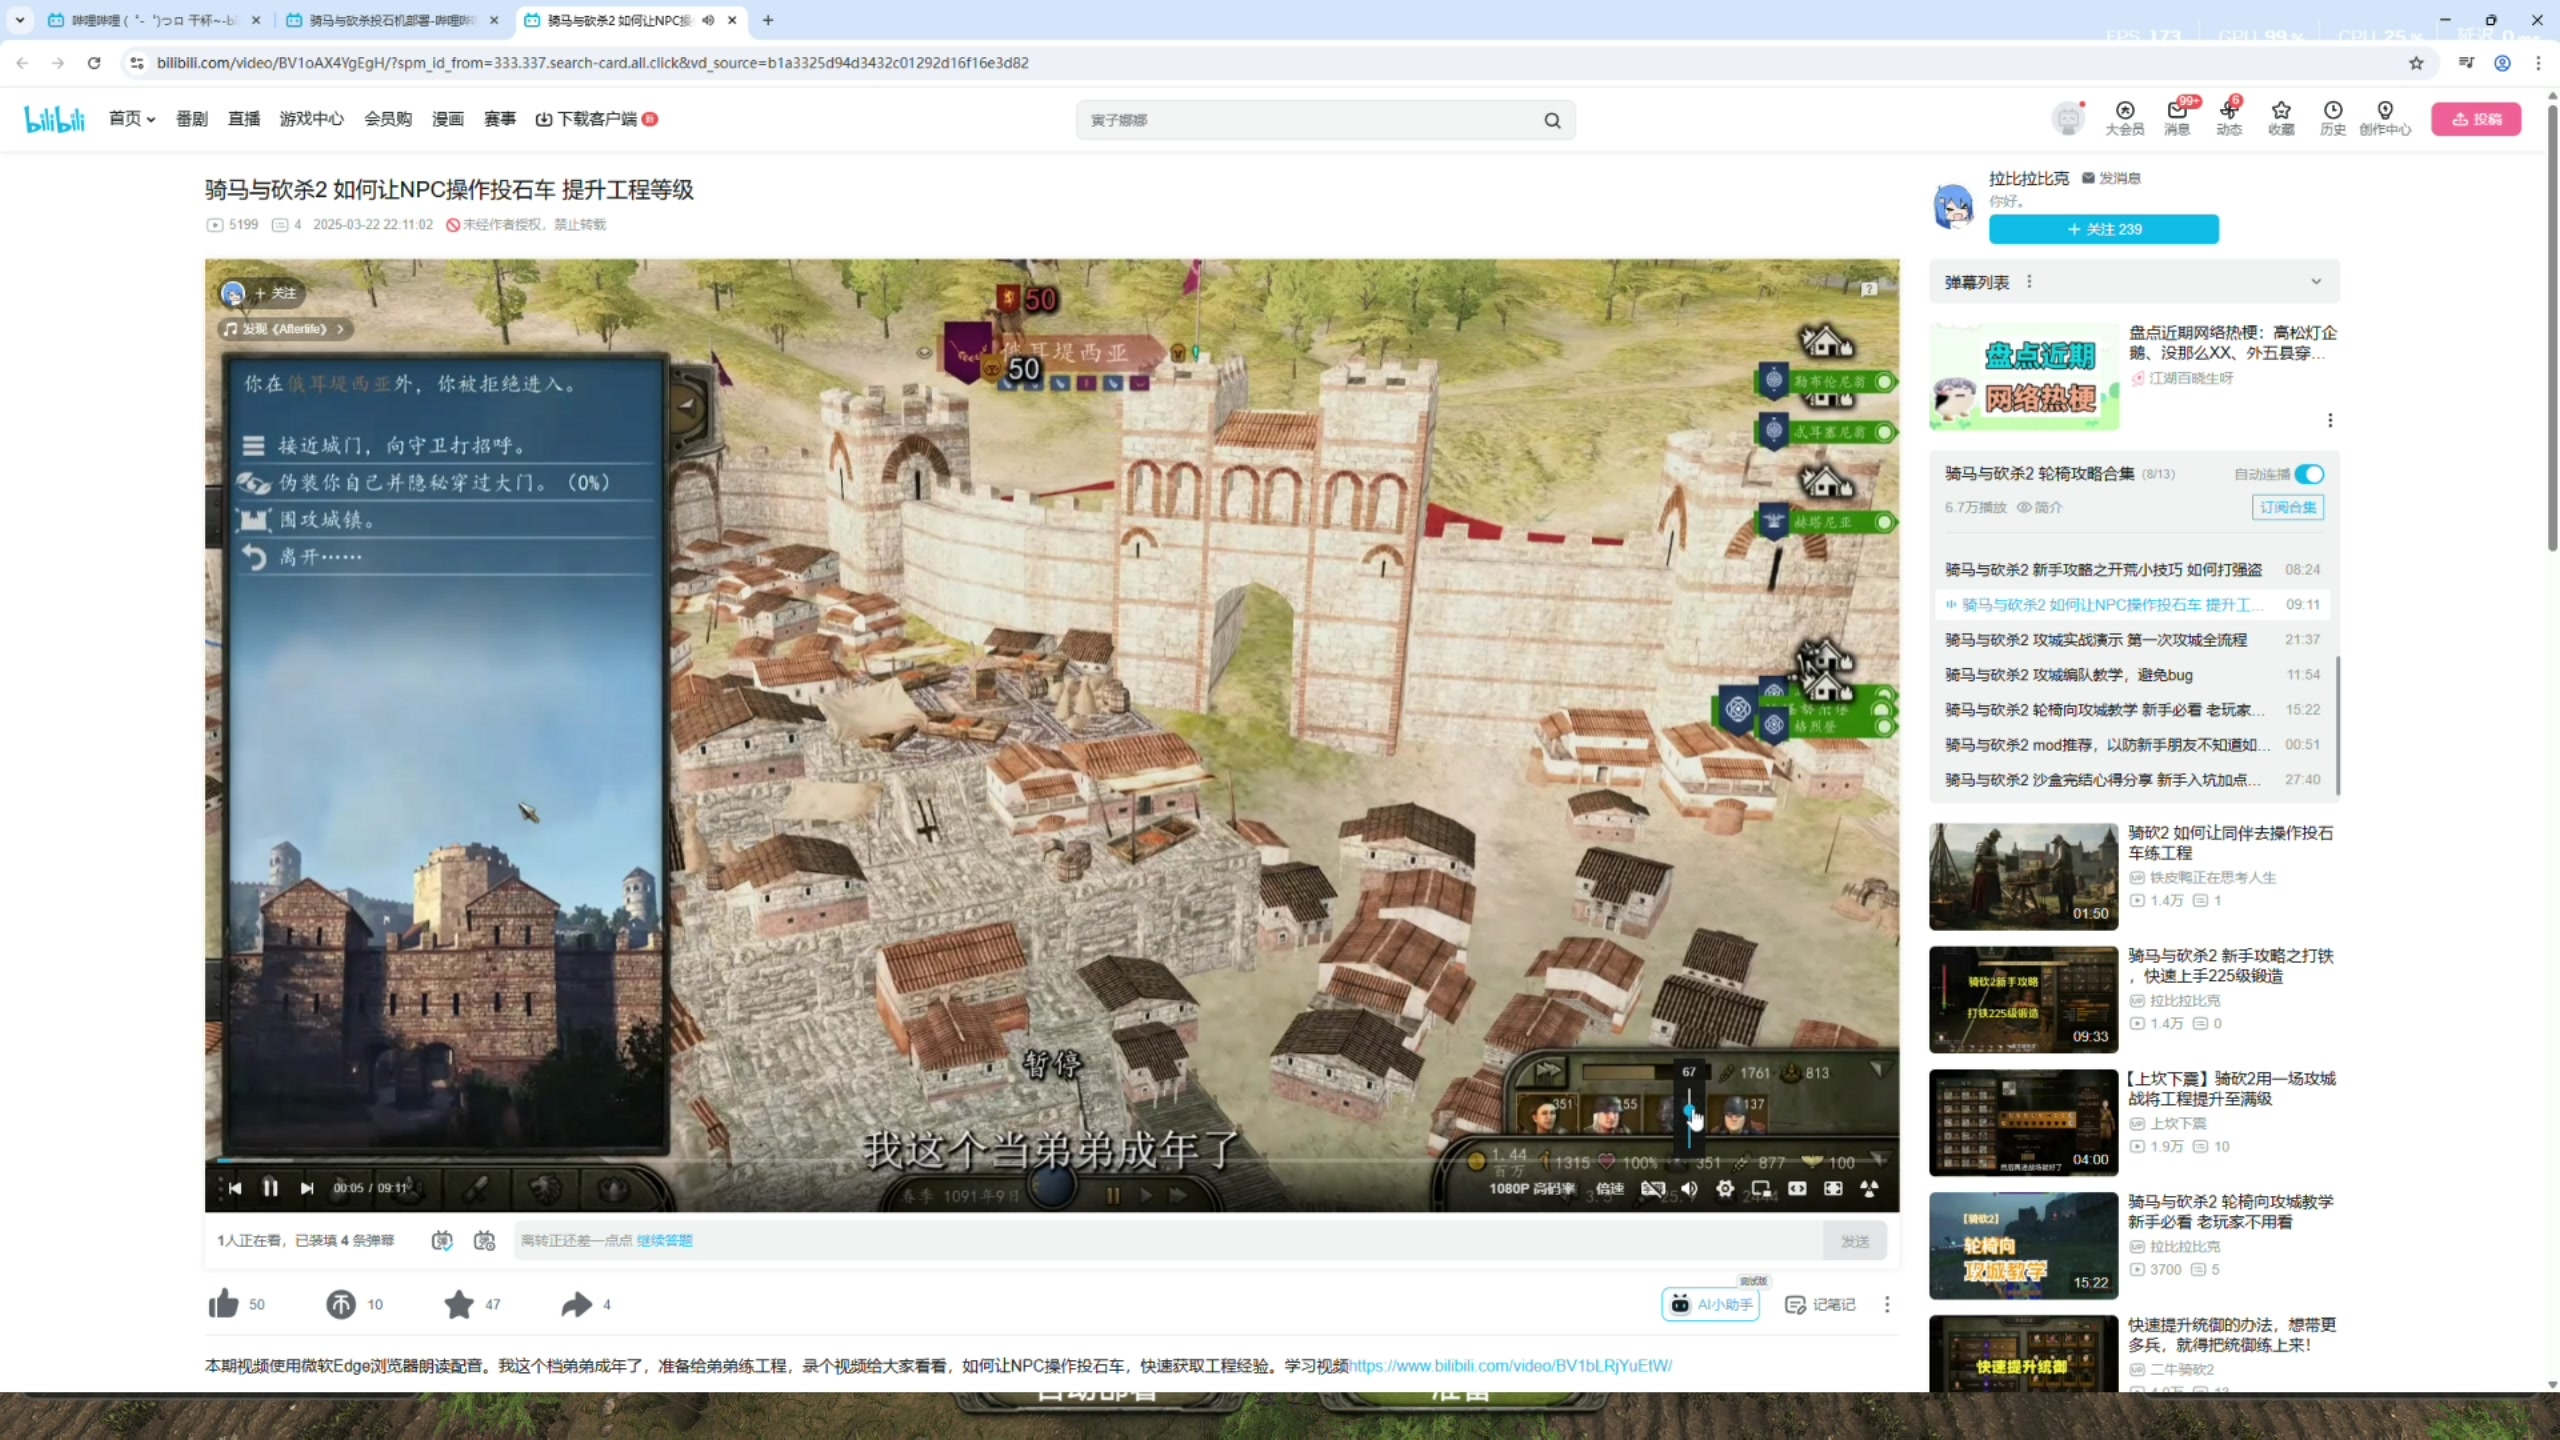Screen dimensions: 2560x1440
Task: Switch to the 骑马与砍杀投石机部署 browser tab
Action: coord(392,20)
